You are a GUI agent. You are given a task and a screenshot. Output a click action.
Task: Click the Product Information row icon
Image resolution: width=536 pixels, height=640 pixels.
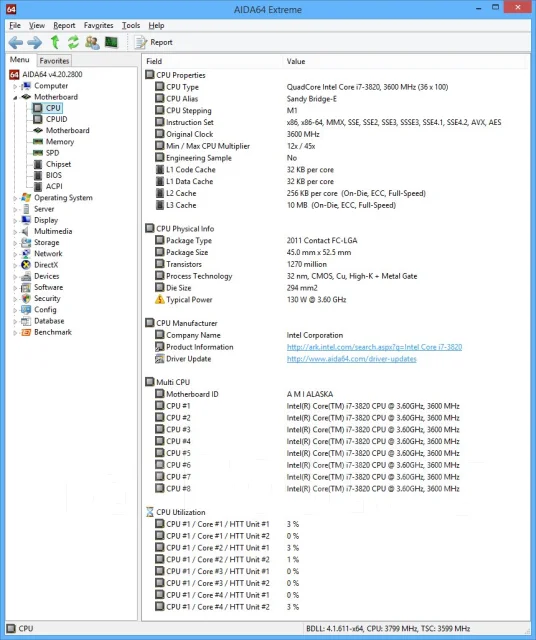tap(160, 347)
